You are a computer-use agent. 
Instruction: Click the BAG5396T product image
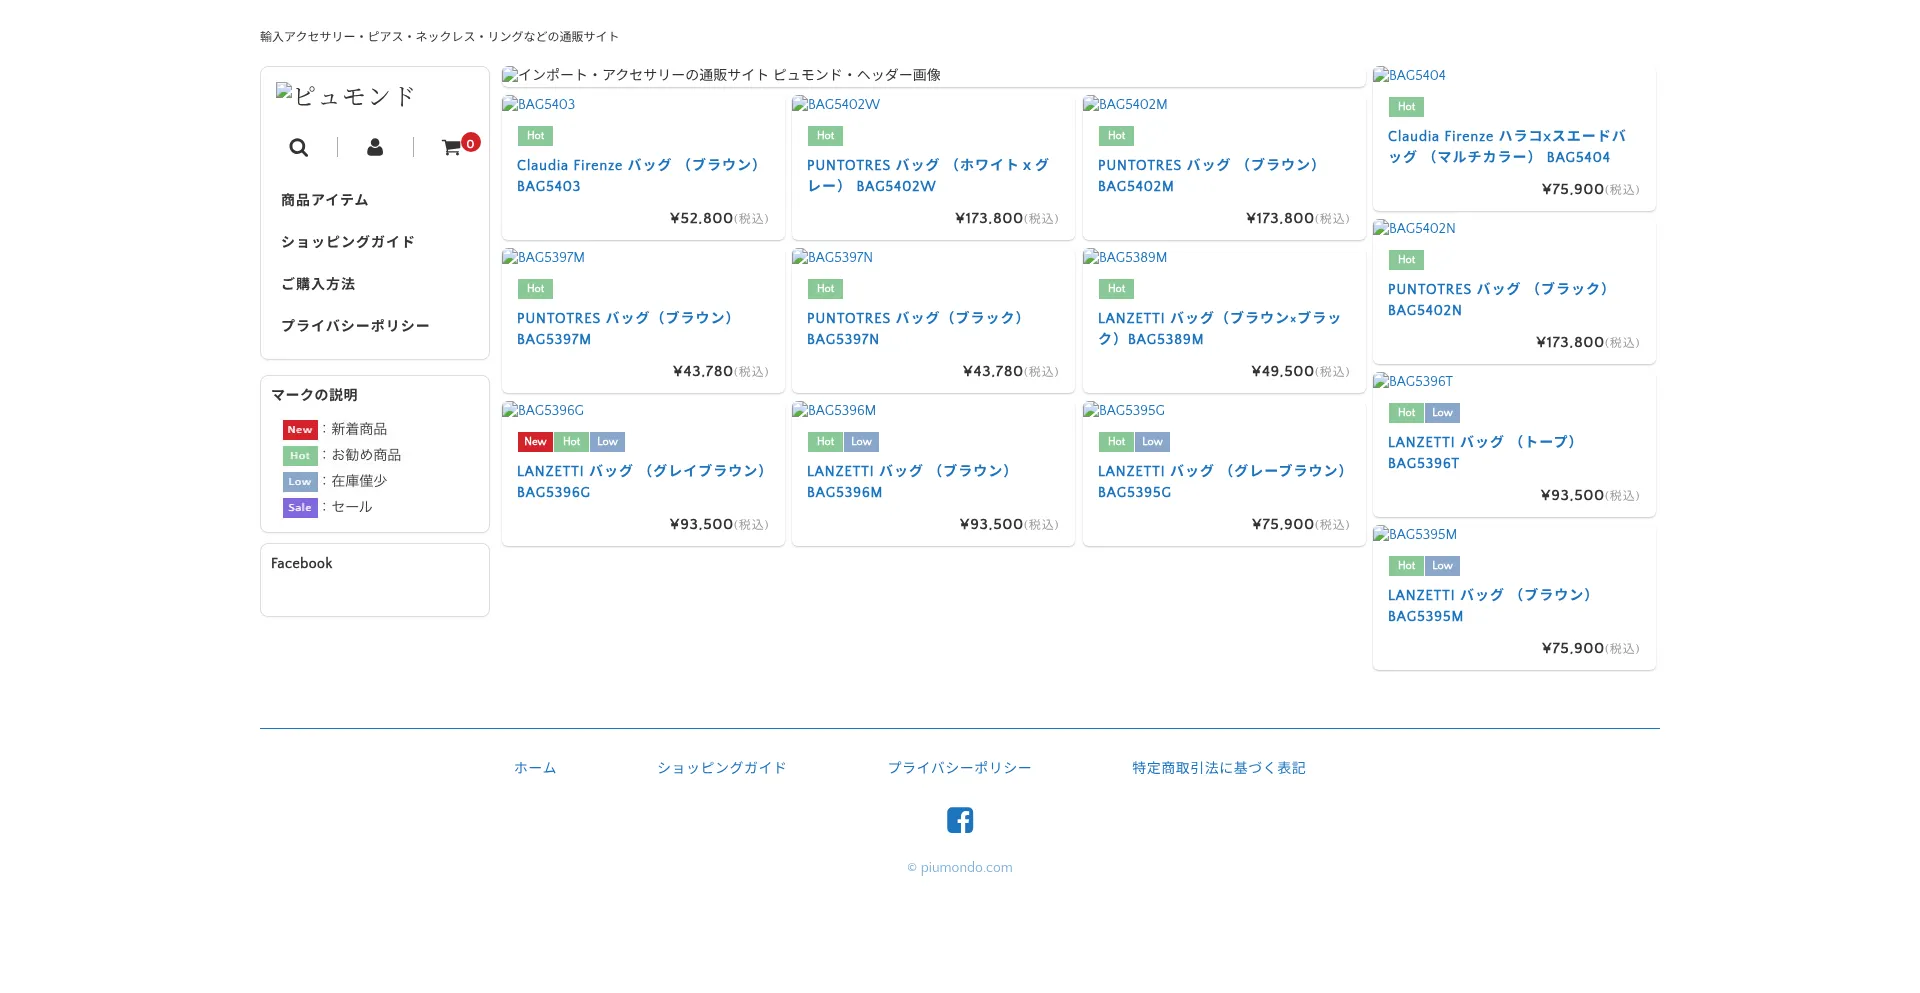point(1413,381)
